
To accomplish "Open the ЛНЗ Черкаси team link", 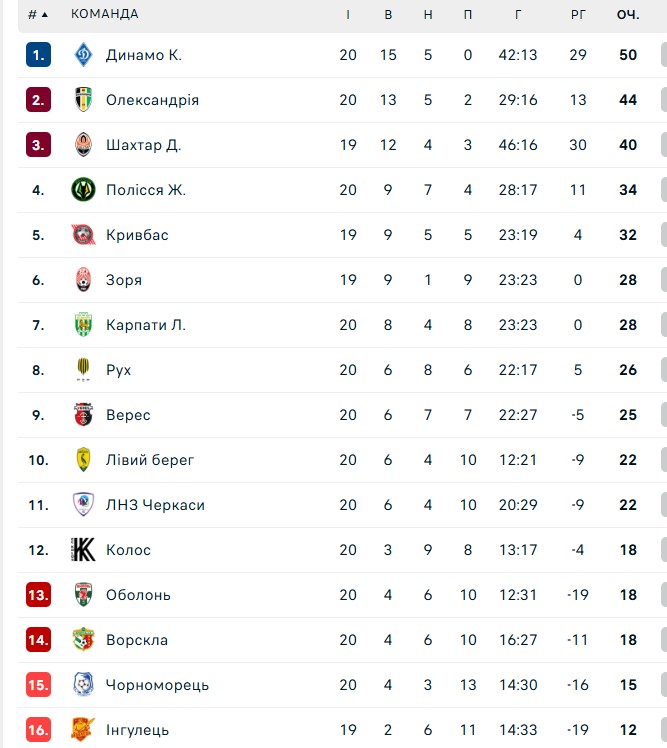I will pyautogui.click(x=155, y=505).
